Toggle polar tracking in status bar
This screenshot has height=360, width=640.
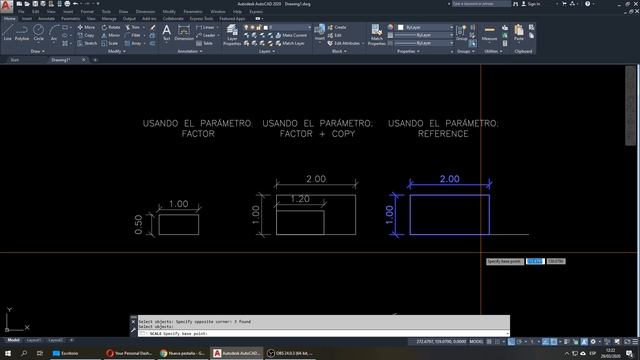click(x=519, y=342)
